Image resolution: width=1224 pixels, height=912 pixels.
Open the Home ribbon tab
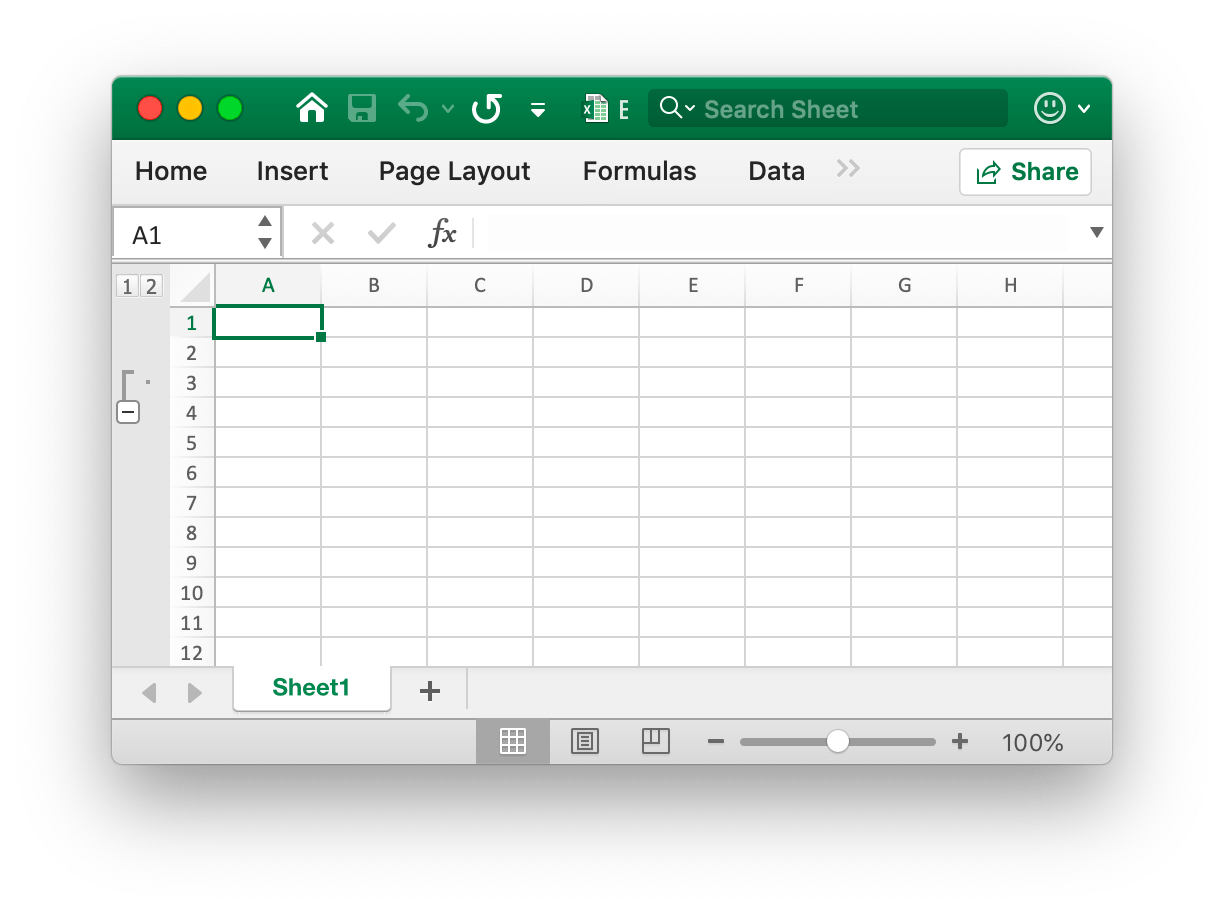tap(171, 171)
